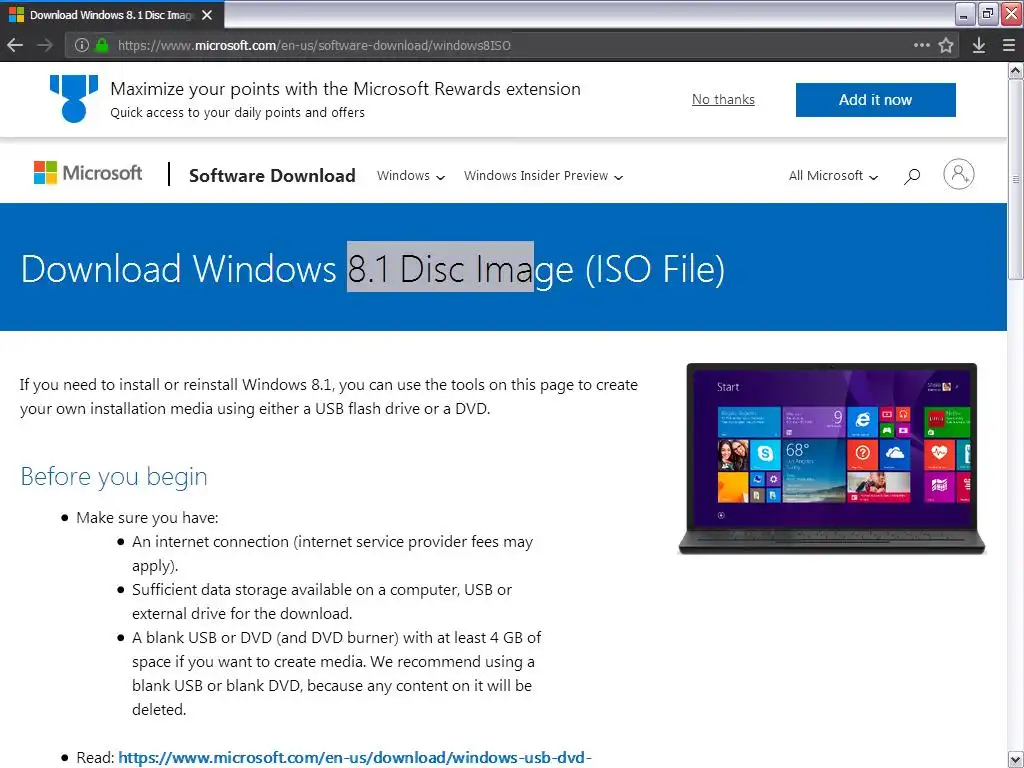Click the sign-in account avatar icon

[959, 174]
